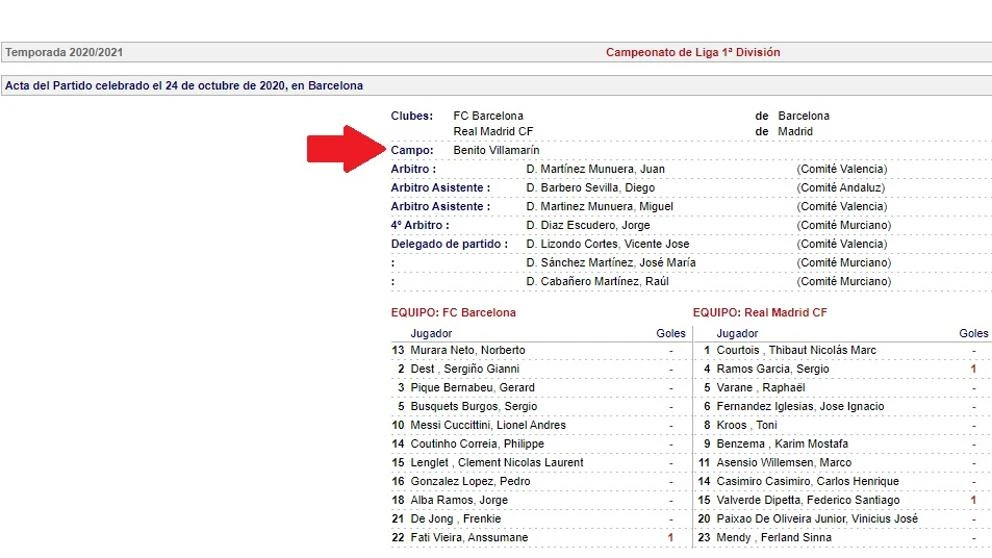Select Ramos Garcia, Sergio row
Image resolution: width=992 pixels, height=558 pixels.
coord(843,369)
